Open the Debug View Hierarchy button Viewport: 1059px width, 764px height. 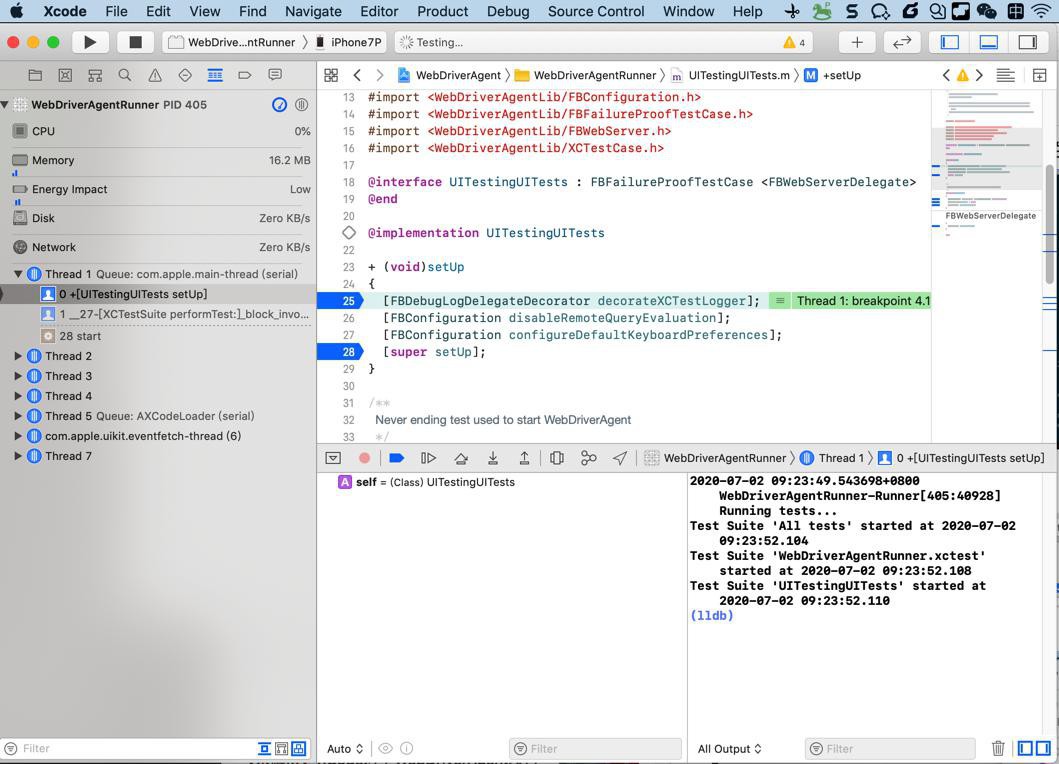557,458
